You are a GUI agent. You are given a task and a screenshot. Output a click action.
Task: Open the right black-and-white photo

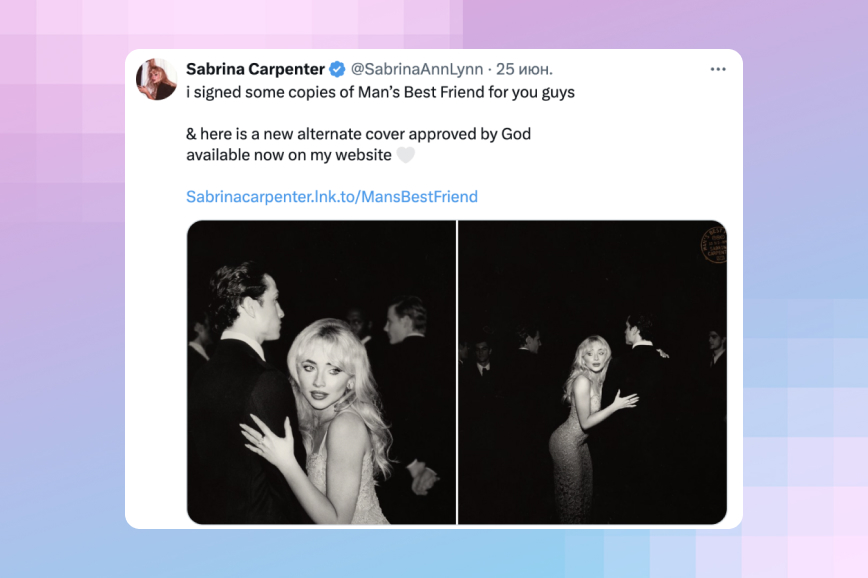pos(592,372)
